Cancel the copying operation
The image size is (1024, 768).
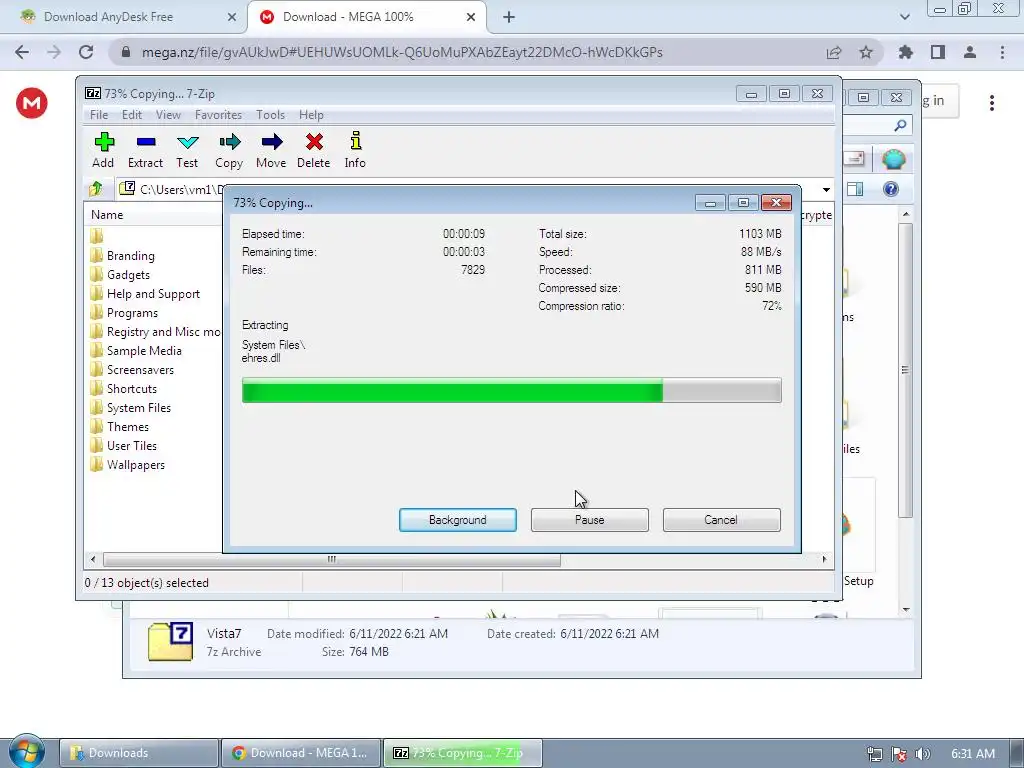coord(722,520)
